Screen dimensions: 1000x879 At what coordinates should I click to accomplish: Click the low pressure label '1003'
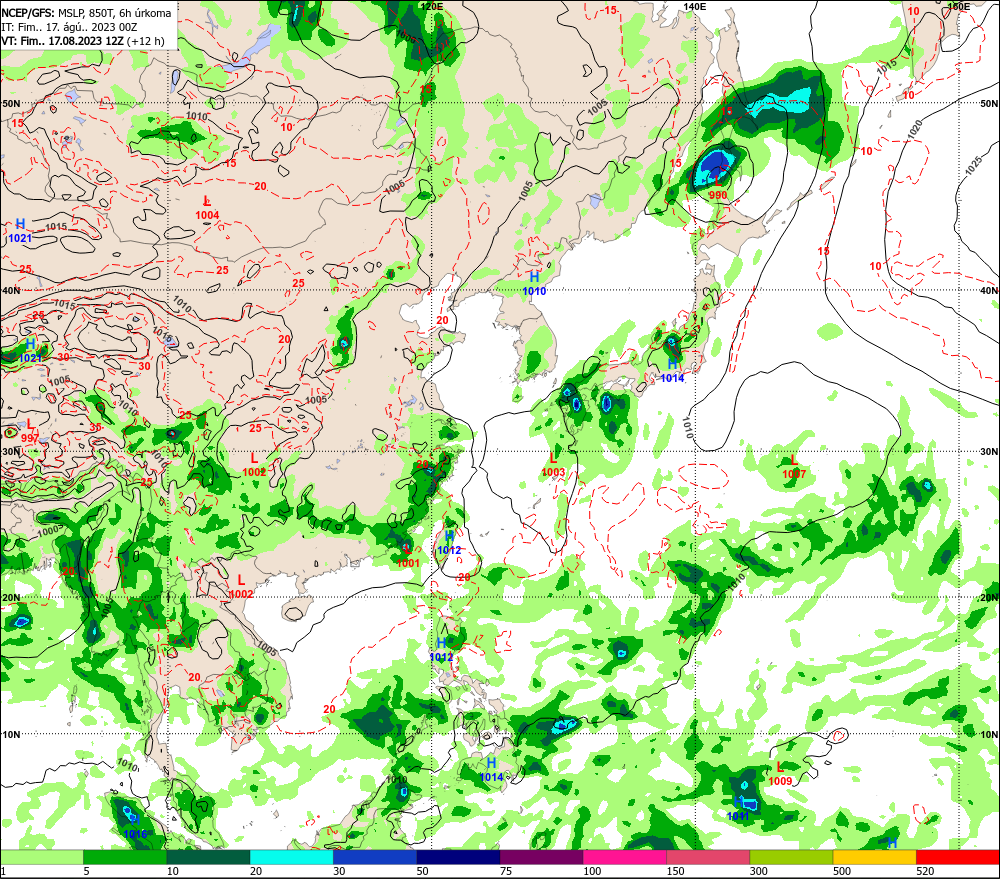tap(553, 472)
